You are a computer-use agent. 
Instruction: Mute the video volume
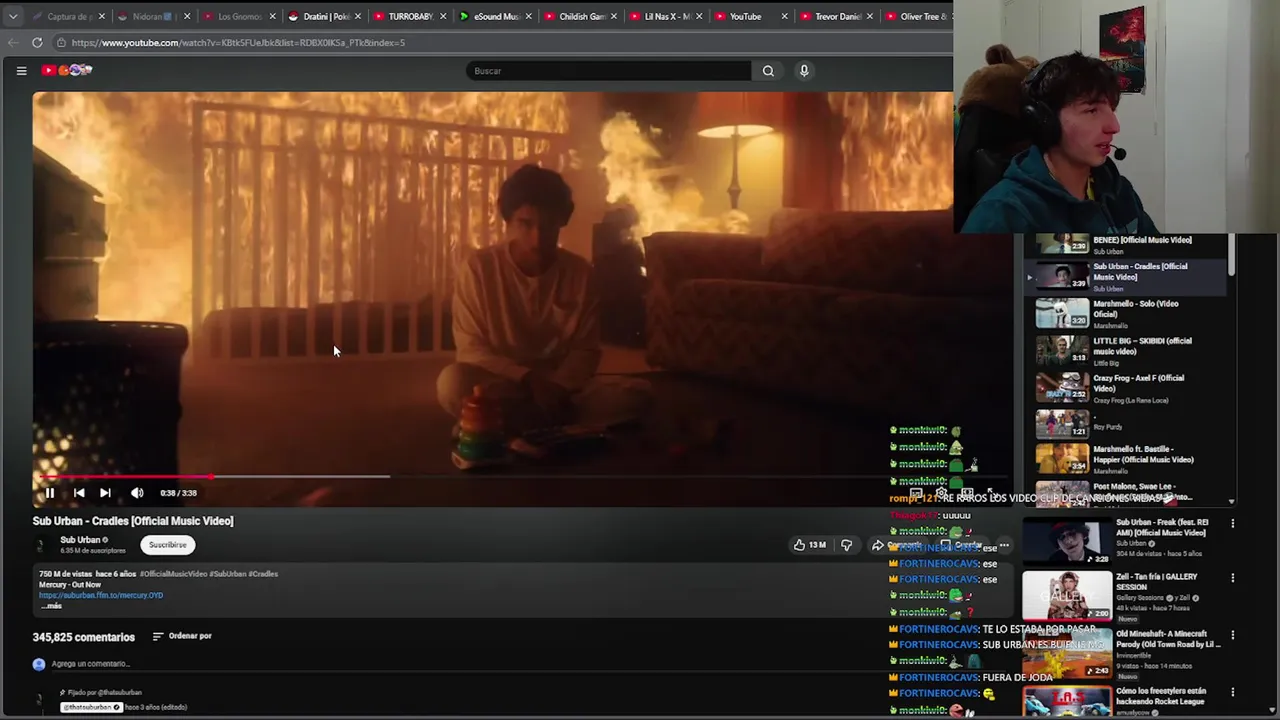pyautogui.click(x=137, y=492)
